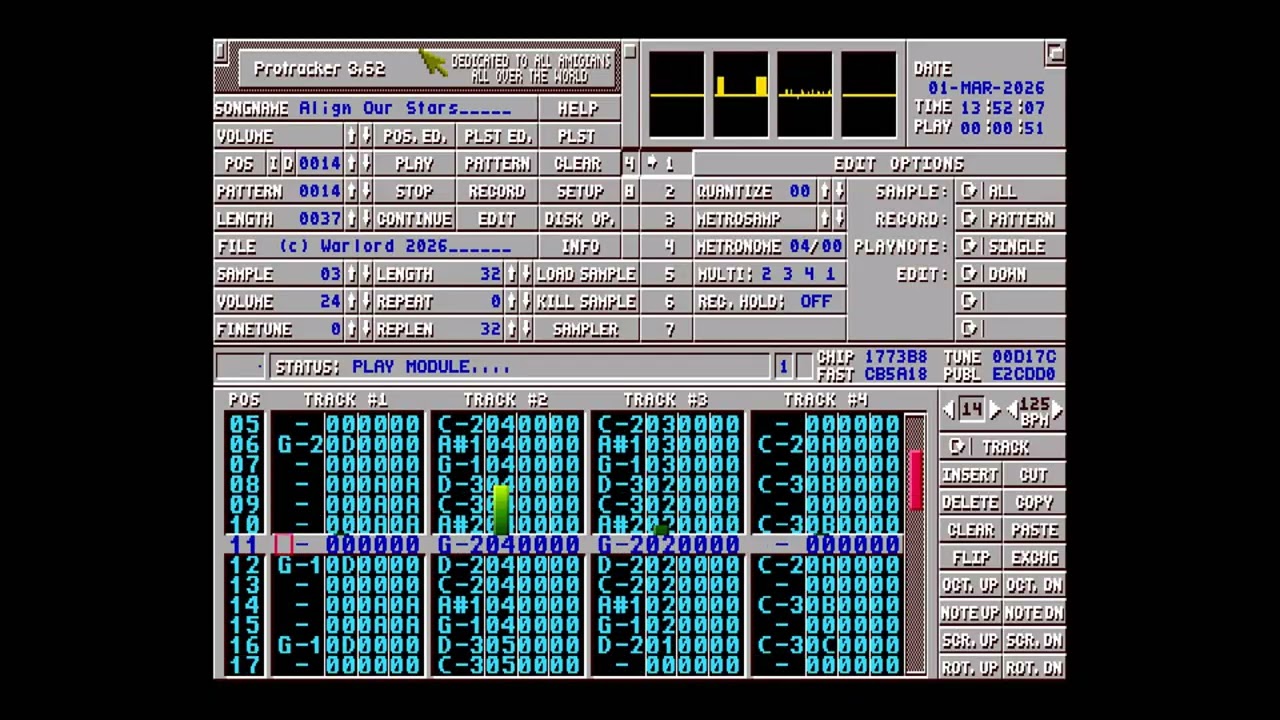The image size is (1280, 720).
Task: Click KILL SAMPLE button
Action: [x=586, y=301]
